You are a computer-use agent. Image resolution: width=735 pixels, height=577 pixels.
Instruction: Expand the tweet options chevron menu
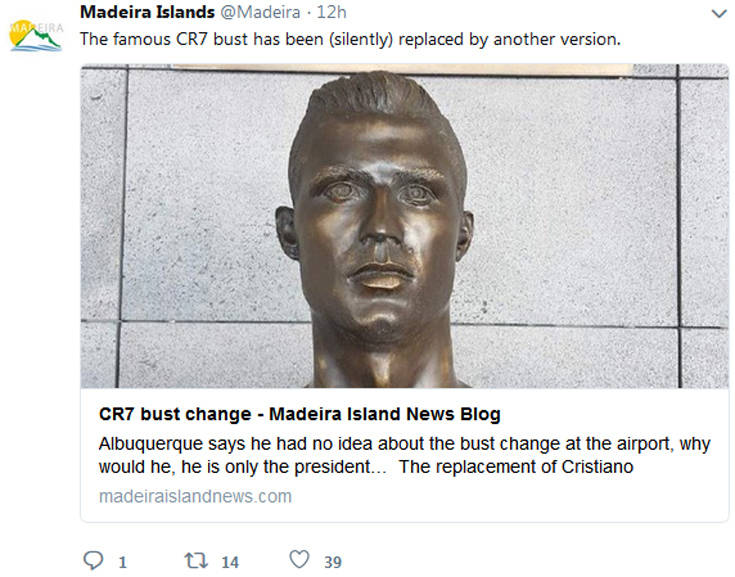(719, 14)
